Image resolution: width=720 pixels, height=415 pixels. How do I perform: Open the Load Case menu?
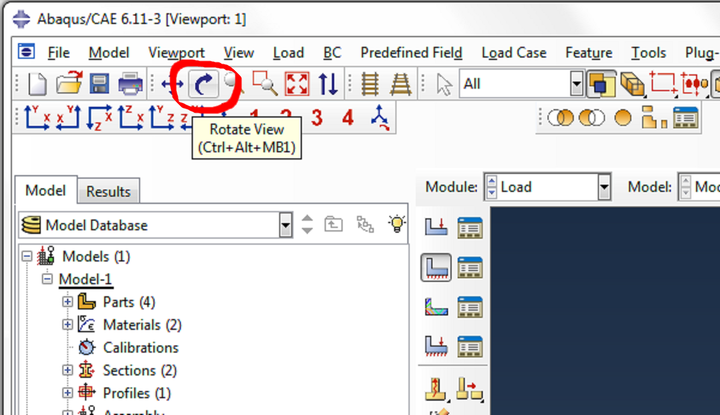(x=514, y=53)
